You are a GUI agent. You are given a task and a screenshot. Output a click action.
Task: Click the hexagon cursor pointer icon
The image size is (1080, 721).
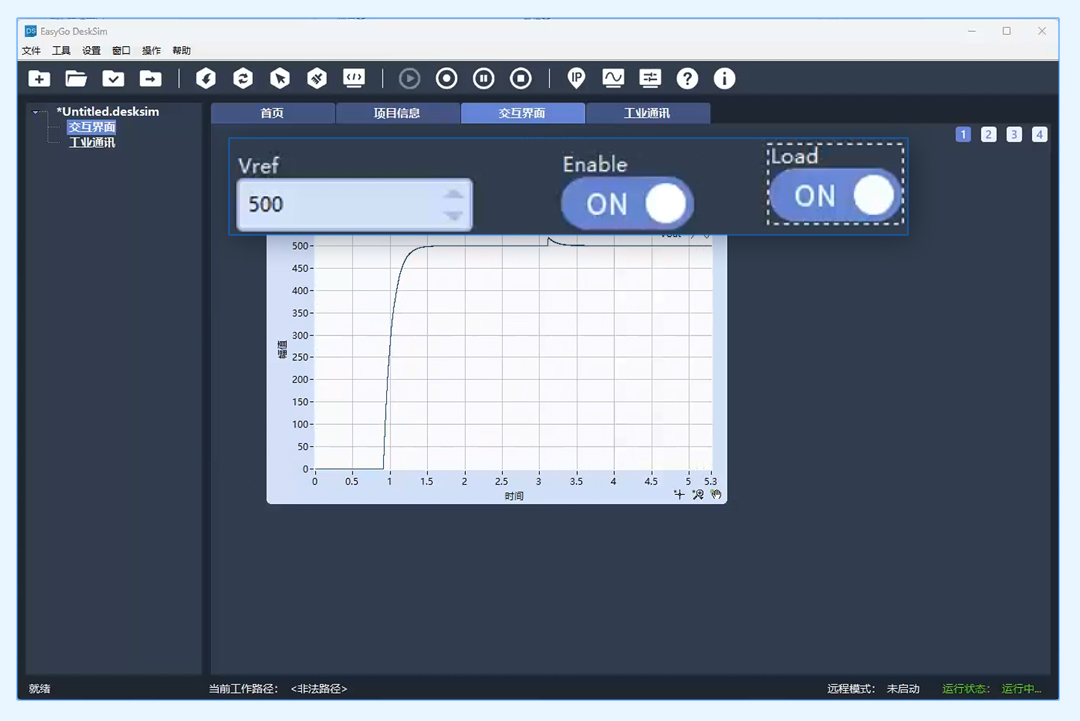(x=280, y=79)
